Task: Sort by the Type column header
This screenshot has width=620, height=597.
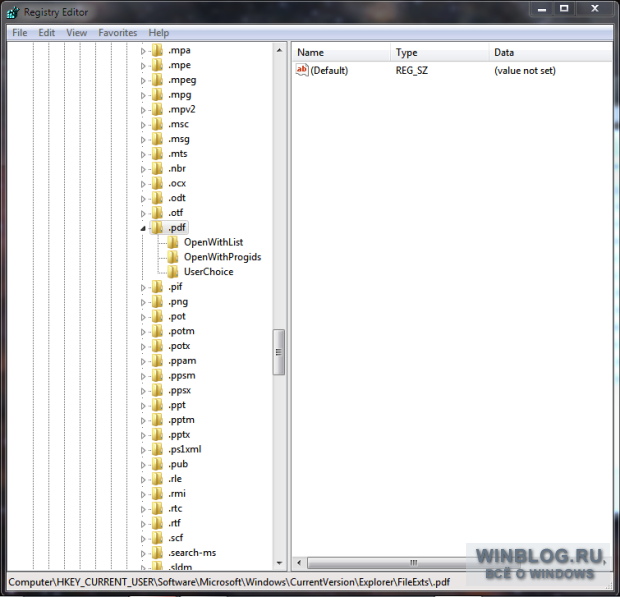Action: click(x=440, y=53)
